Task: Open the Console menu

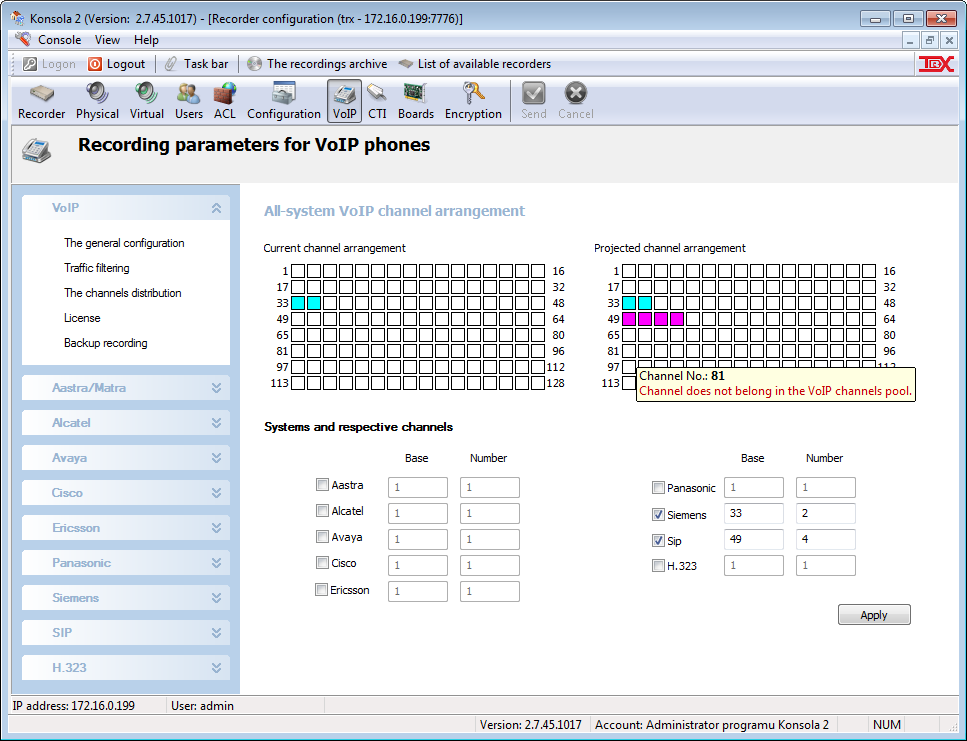Action: [59, 39]
